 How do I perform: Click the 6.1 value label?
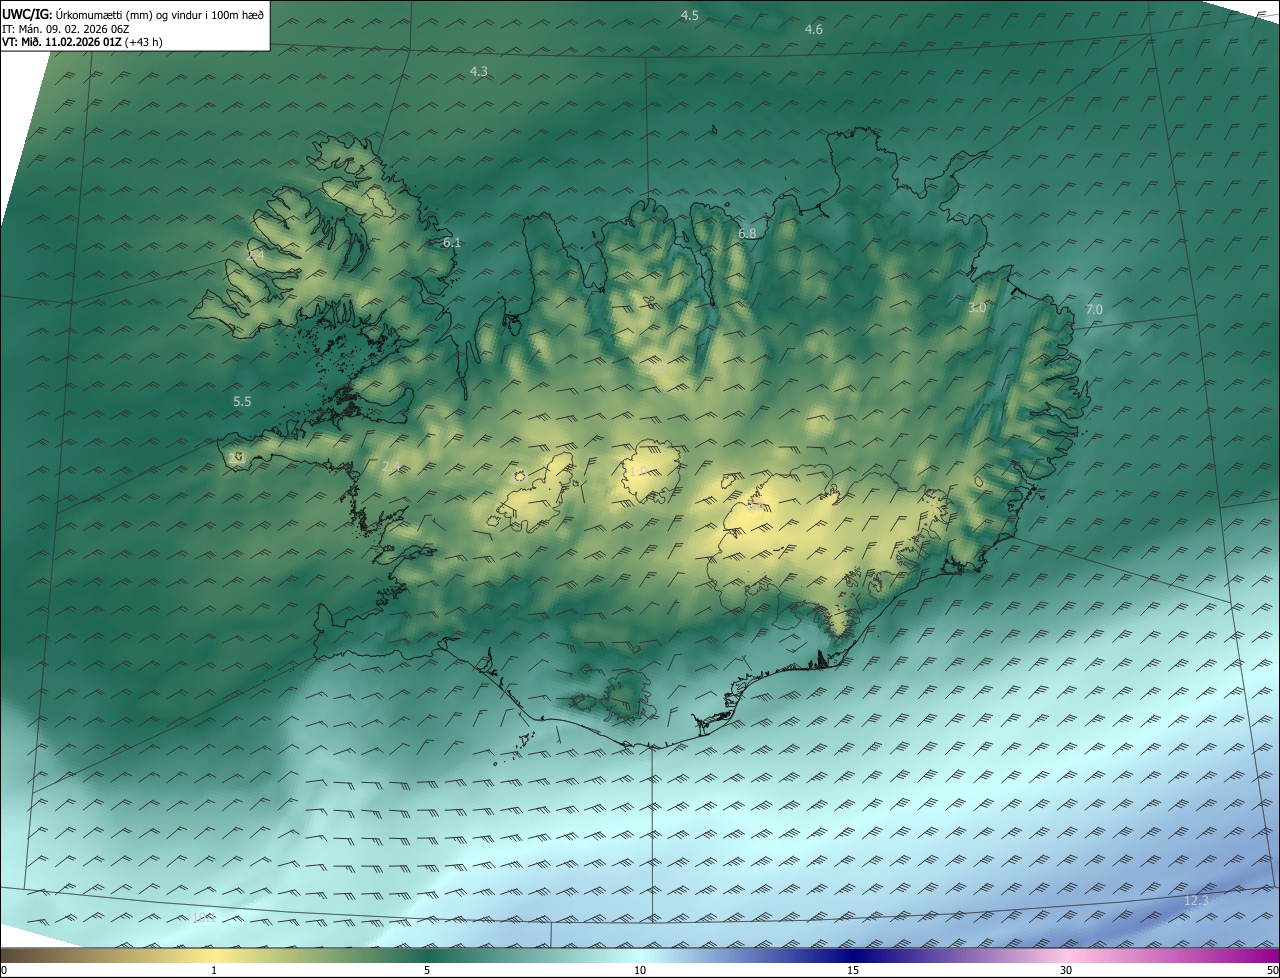coord(452,242)
